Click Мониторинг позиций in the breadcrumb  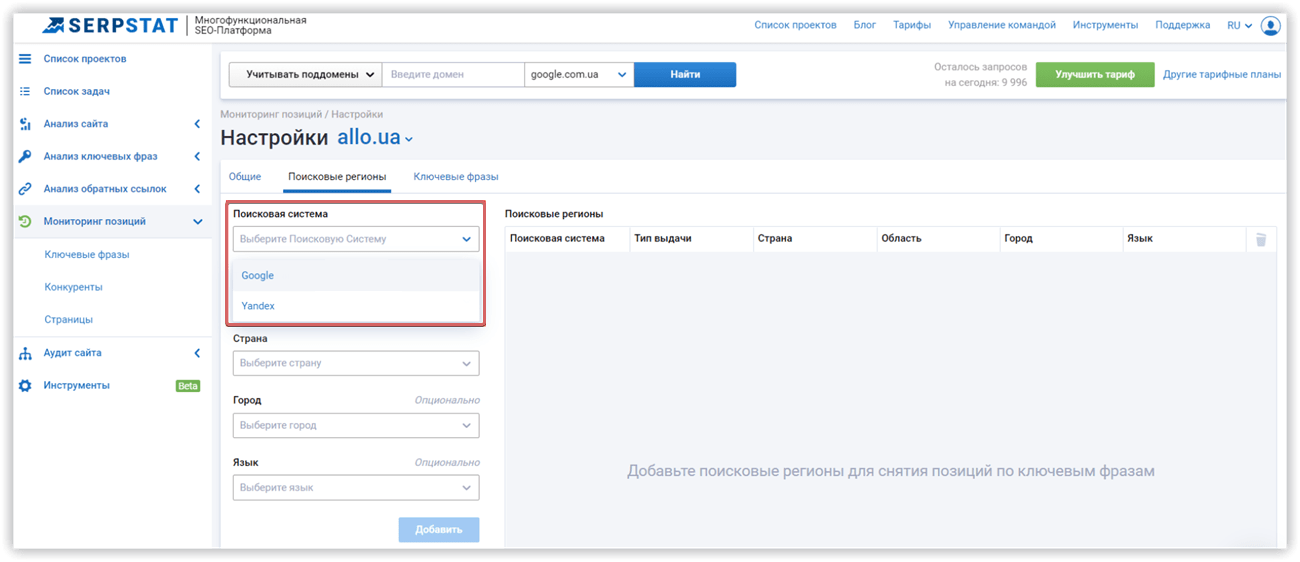[271, 114]
